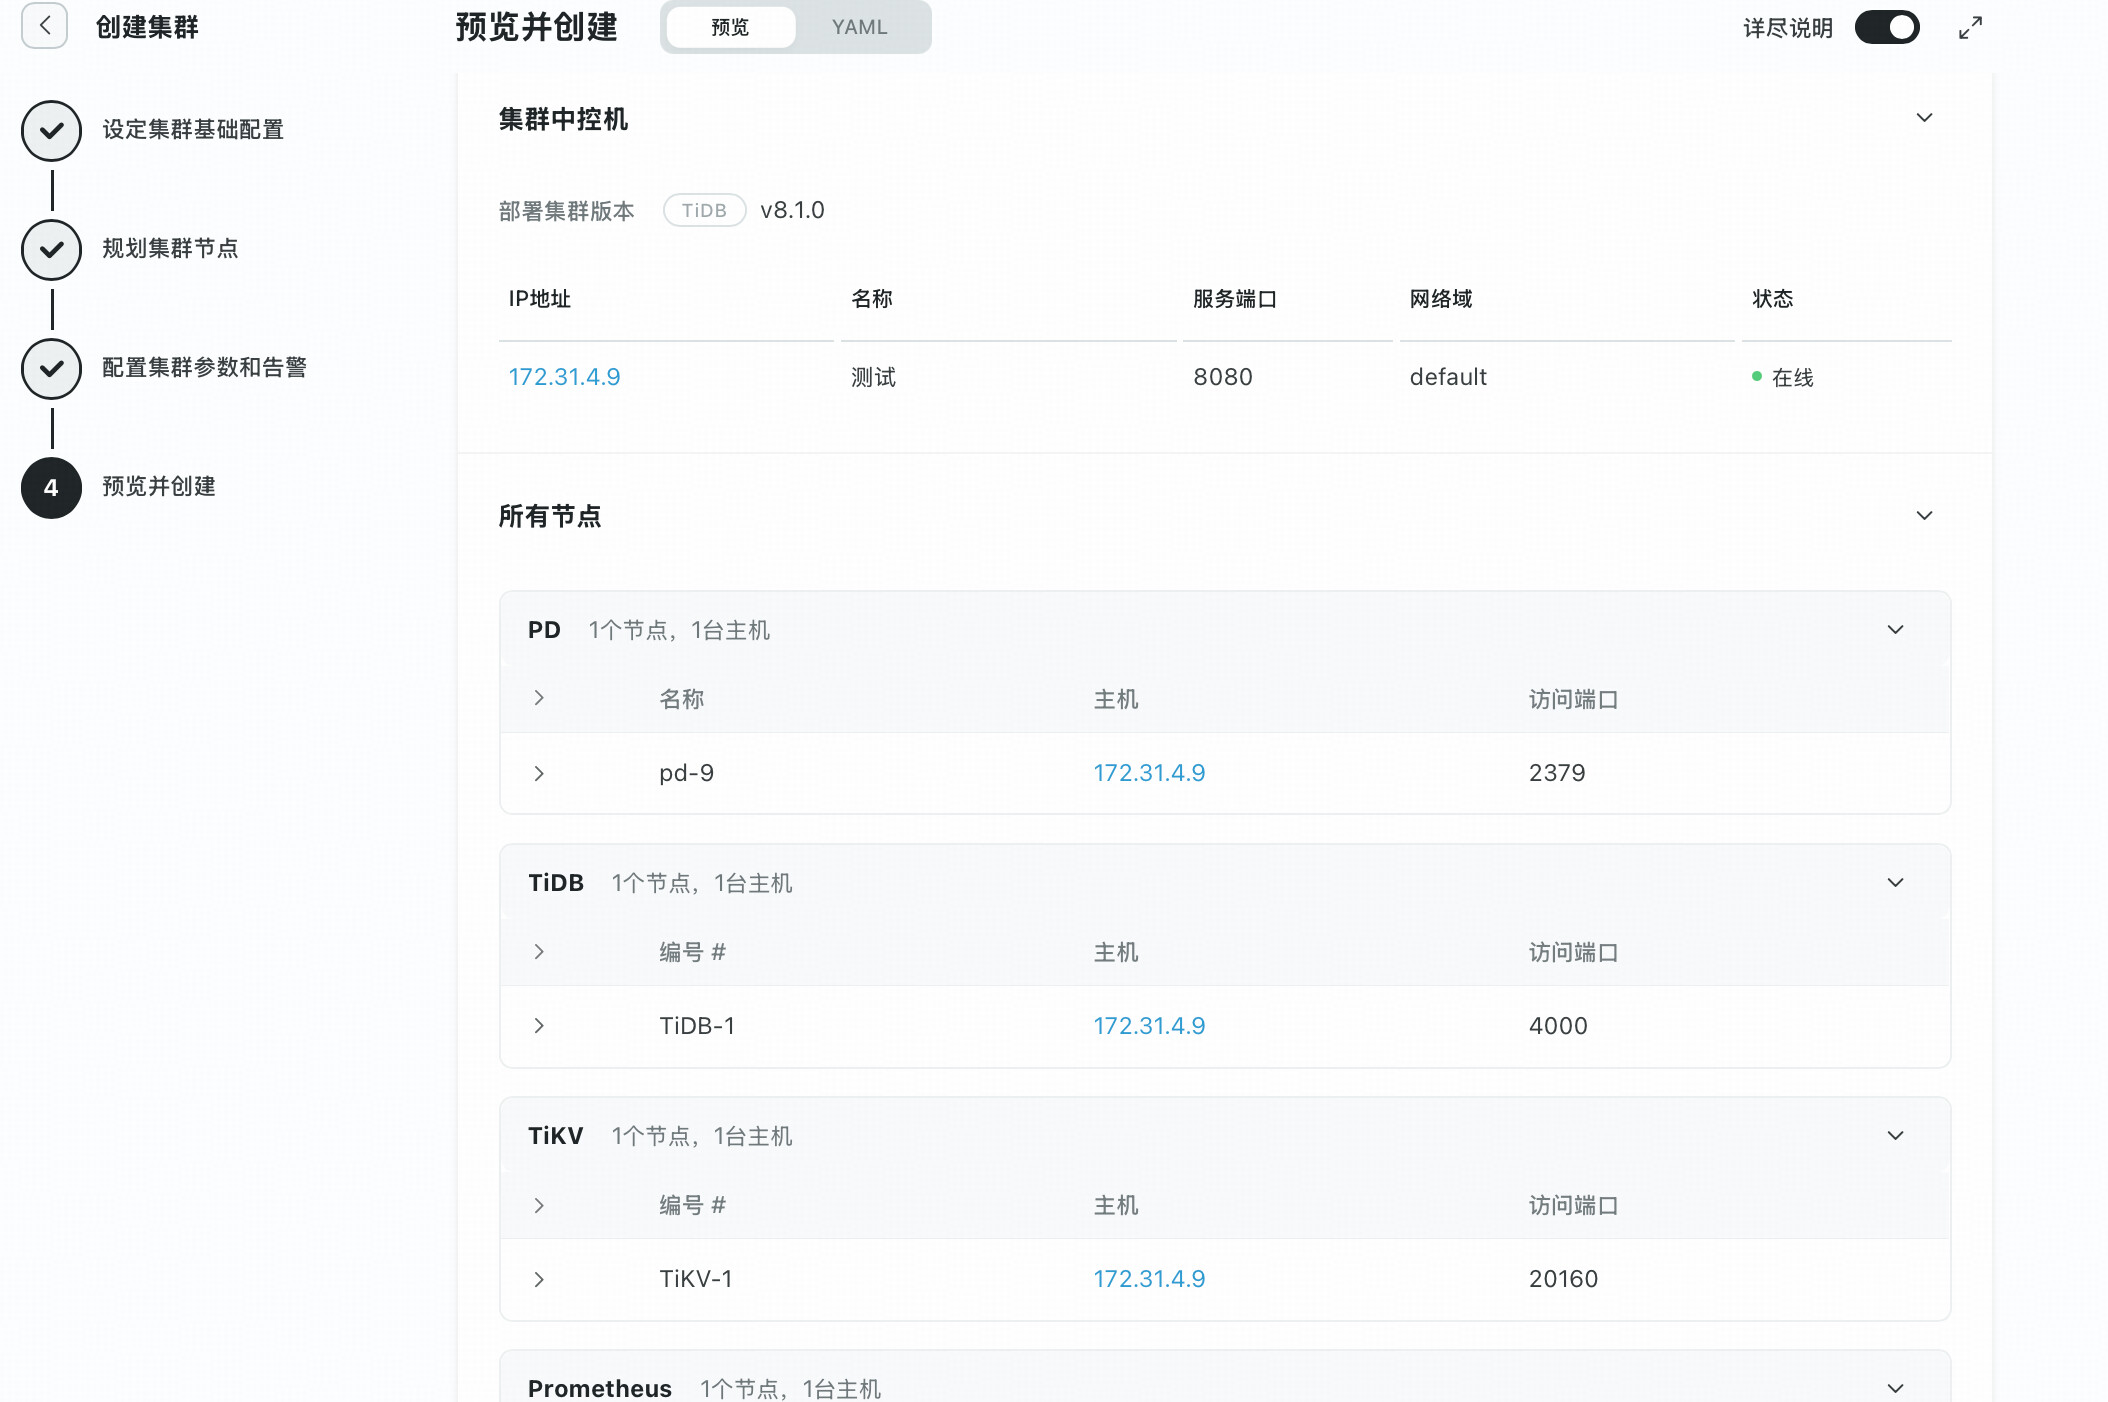Expand all rows in PD table header

[539, 698]
